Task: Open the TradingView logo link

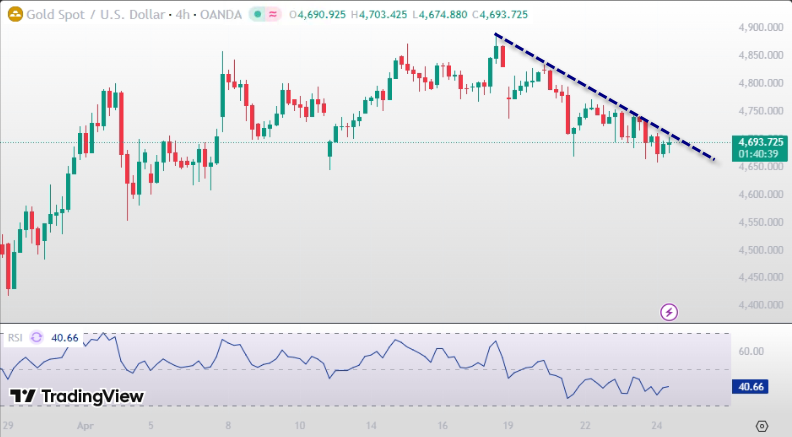Action: coord(76,397)
